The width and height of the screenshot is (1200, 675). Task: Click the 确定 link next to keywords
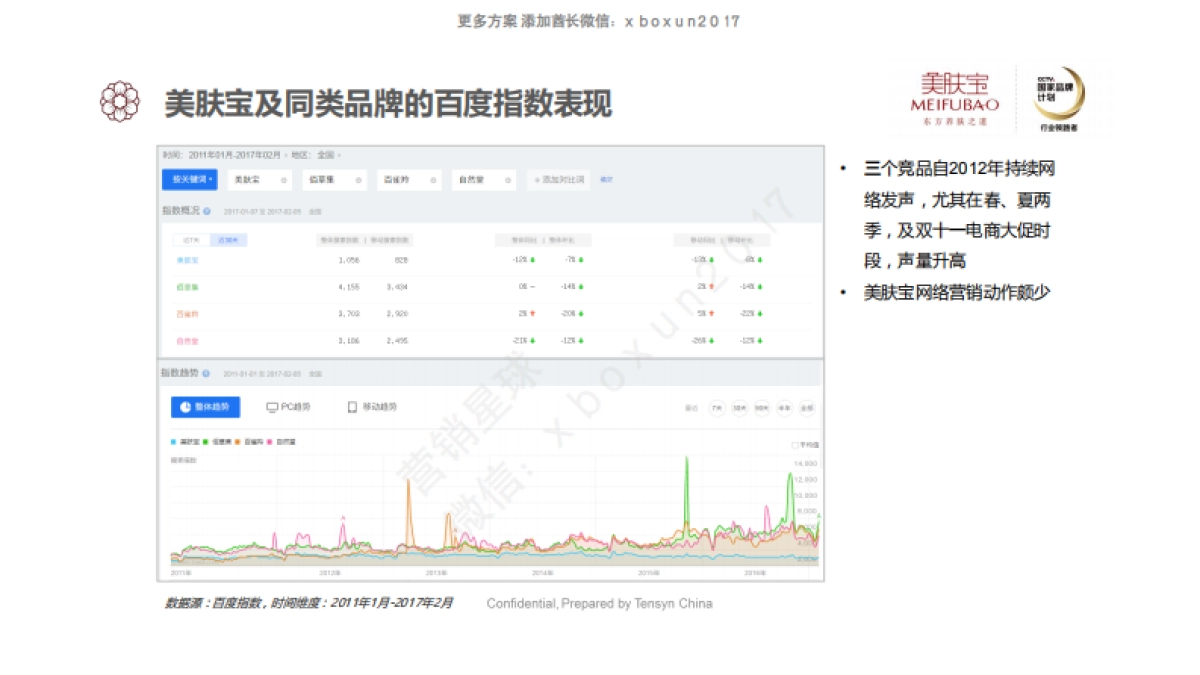pos(606,180)
